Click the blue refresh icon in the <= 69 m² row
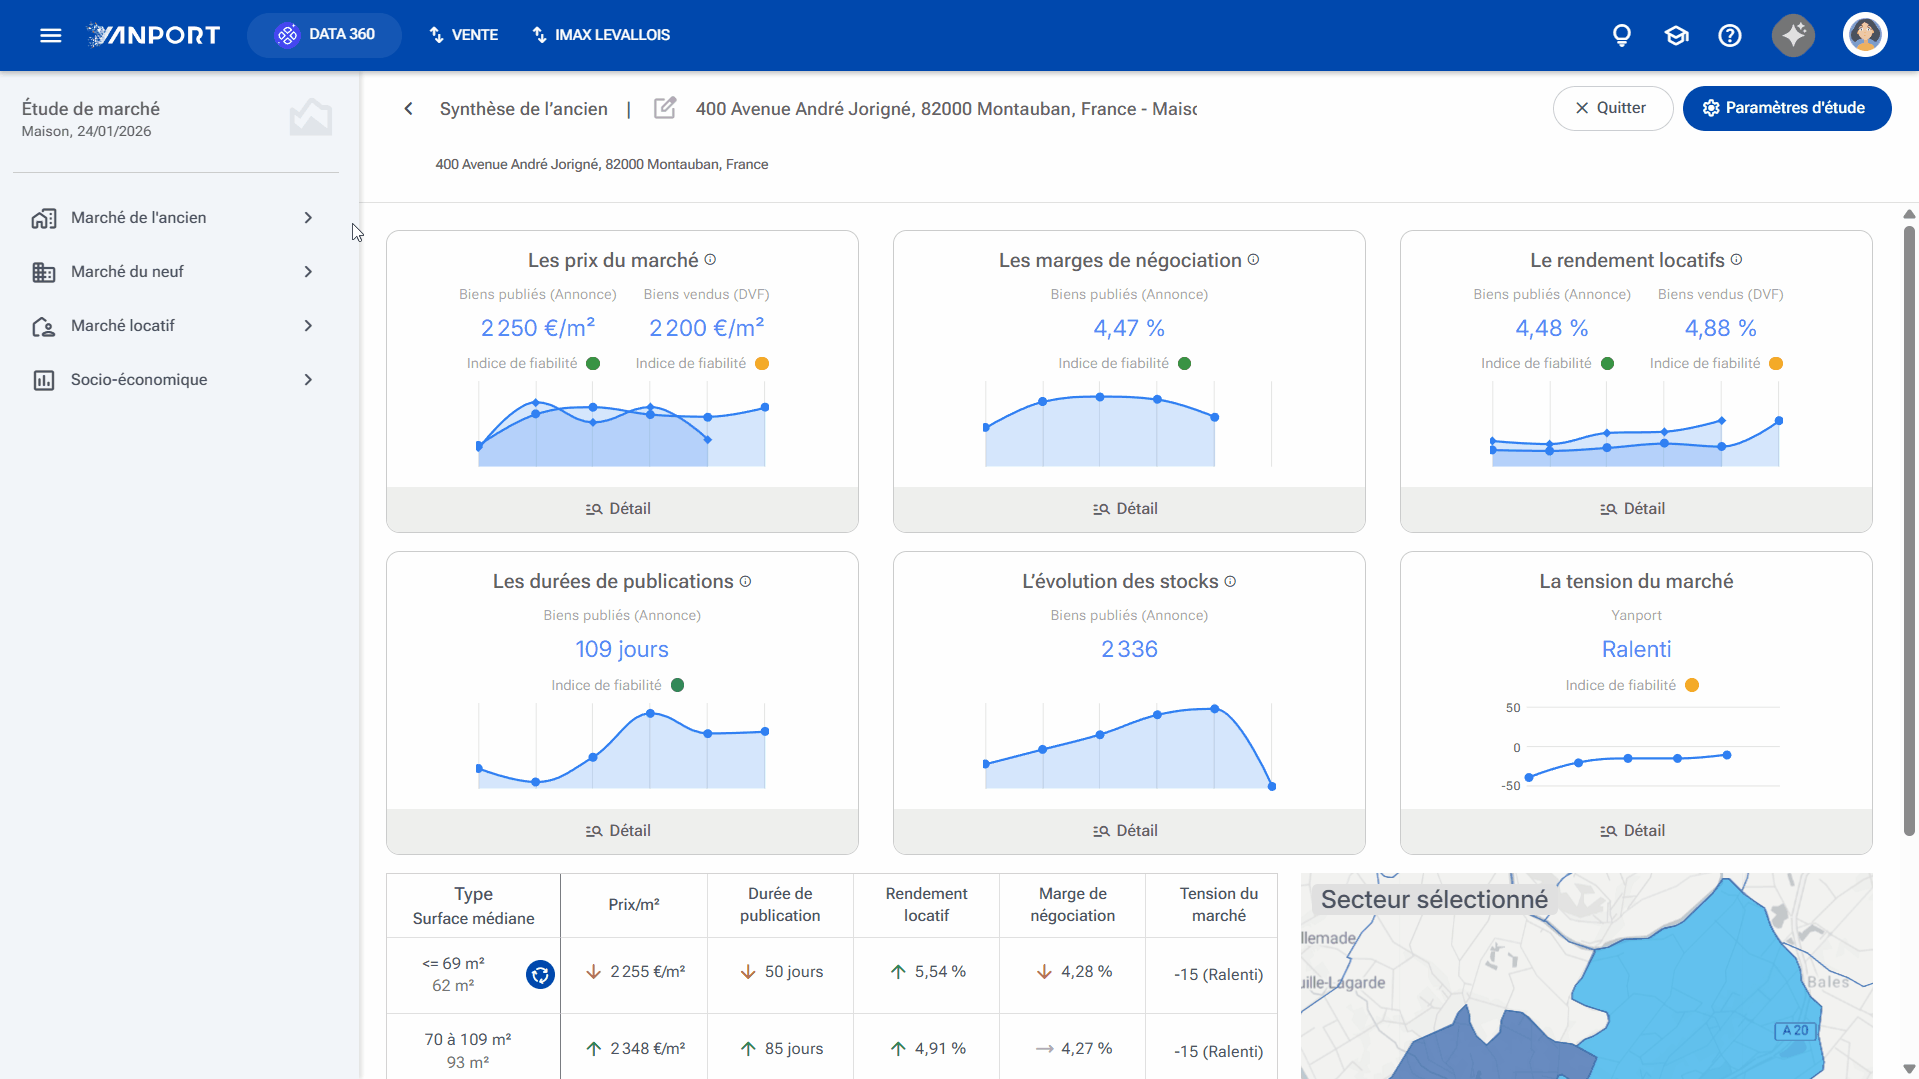The height and width of the screenshot is (1079, 1919). (x=540, y=974)
